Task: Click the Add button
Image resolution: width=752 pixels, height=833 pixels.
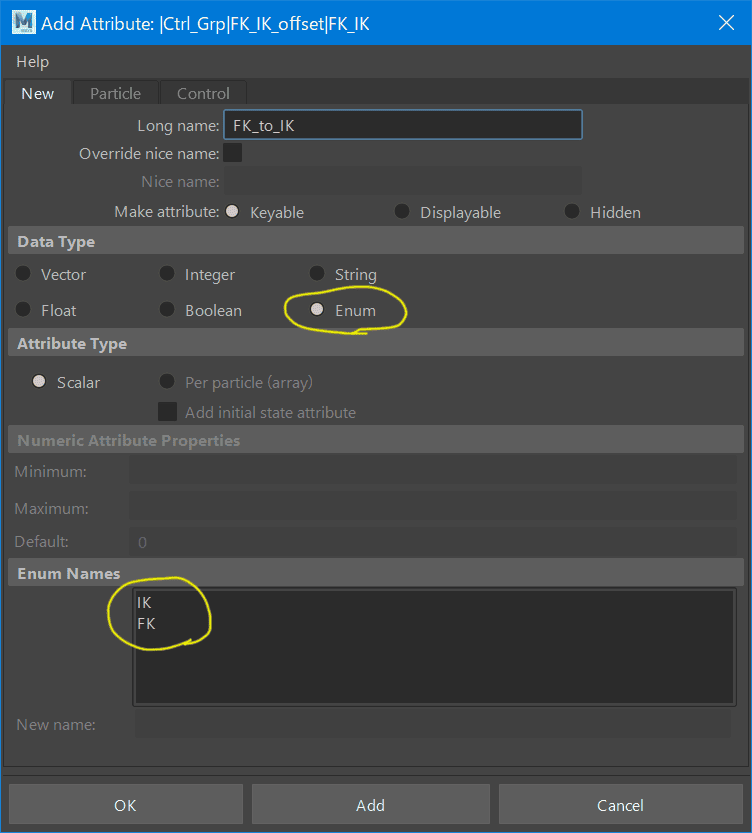Action: (x=371, y=805)
